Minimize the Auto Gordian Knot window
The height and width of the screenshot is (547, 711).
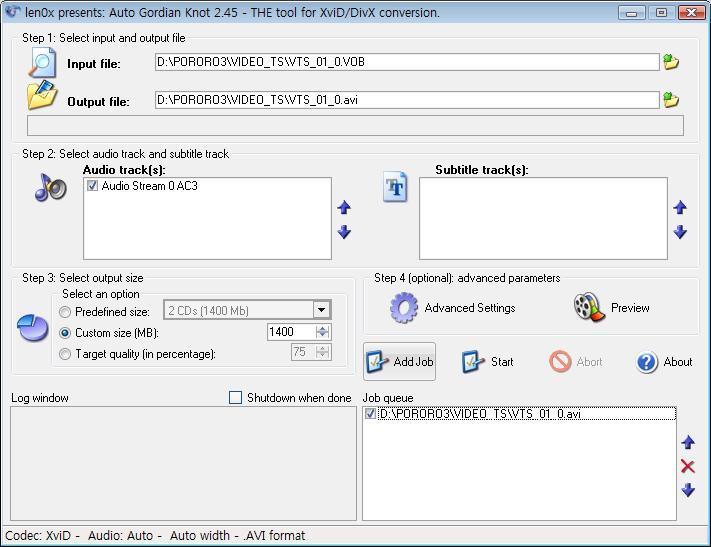631,12
